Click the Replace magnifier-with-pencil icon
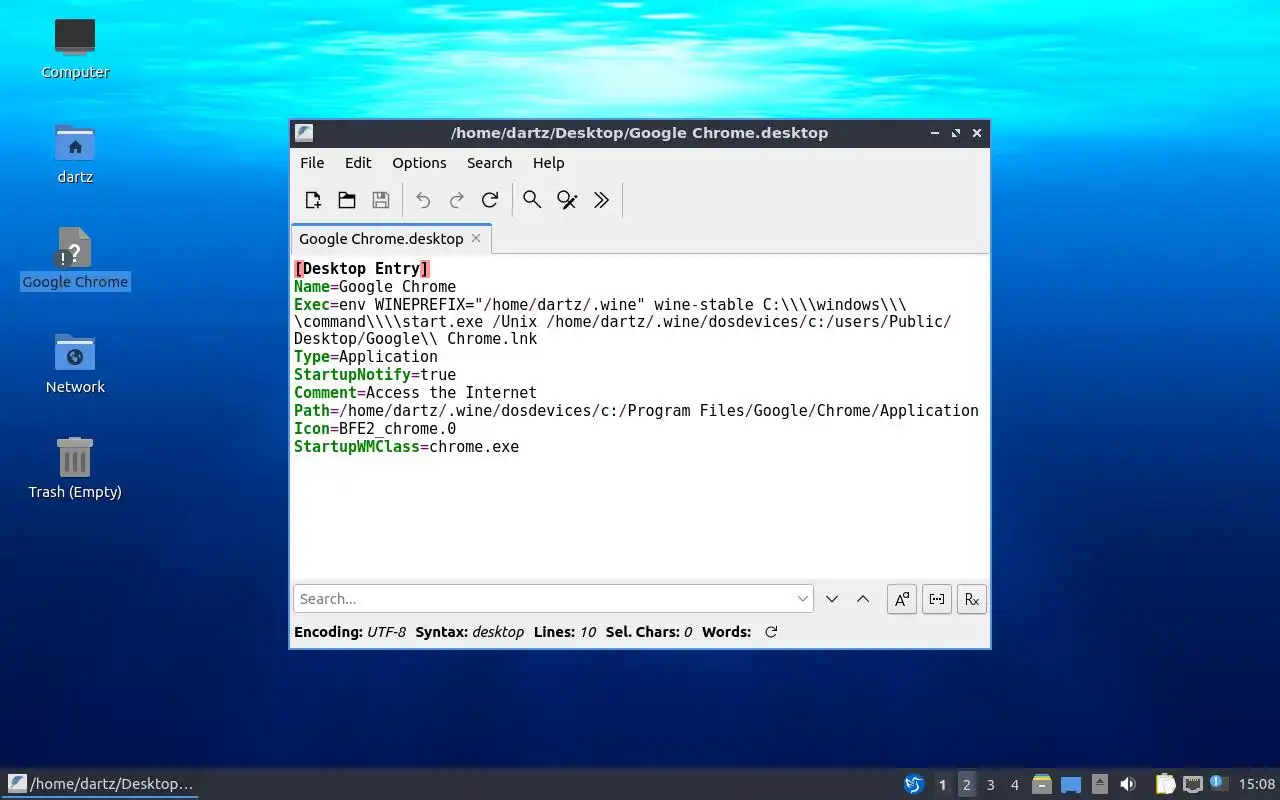The height and width of the screenshot is (800, 1280). 567,200
